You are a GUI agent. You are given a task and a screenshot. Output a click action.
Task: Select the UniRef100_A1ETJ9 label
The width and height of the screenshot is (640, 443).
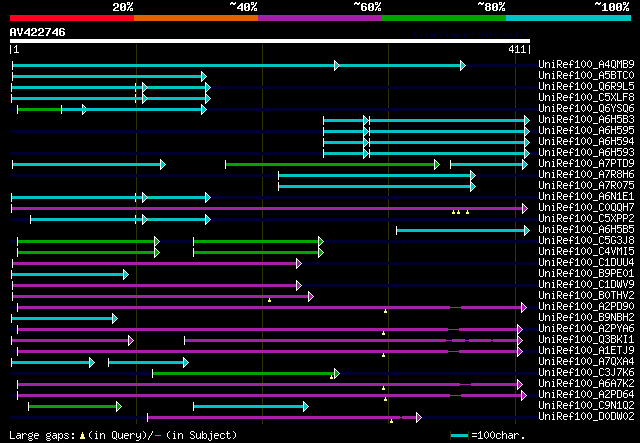pyautogui.click(x=586, y=351)
